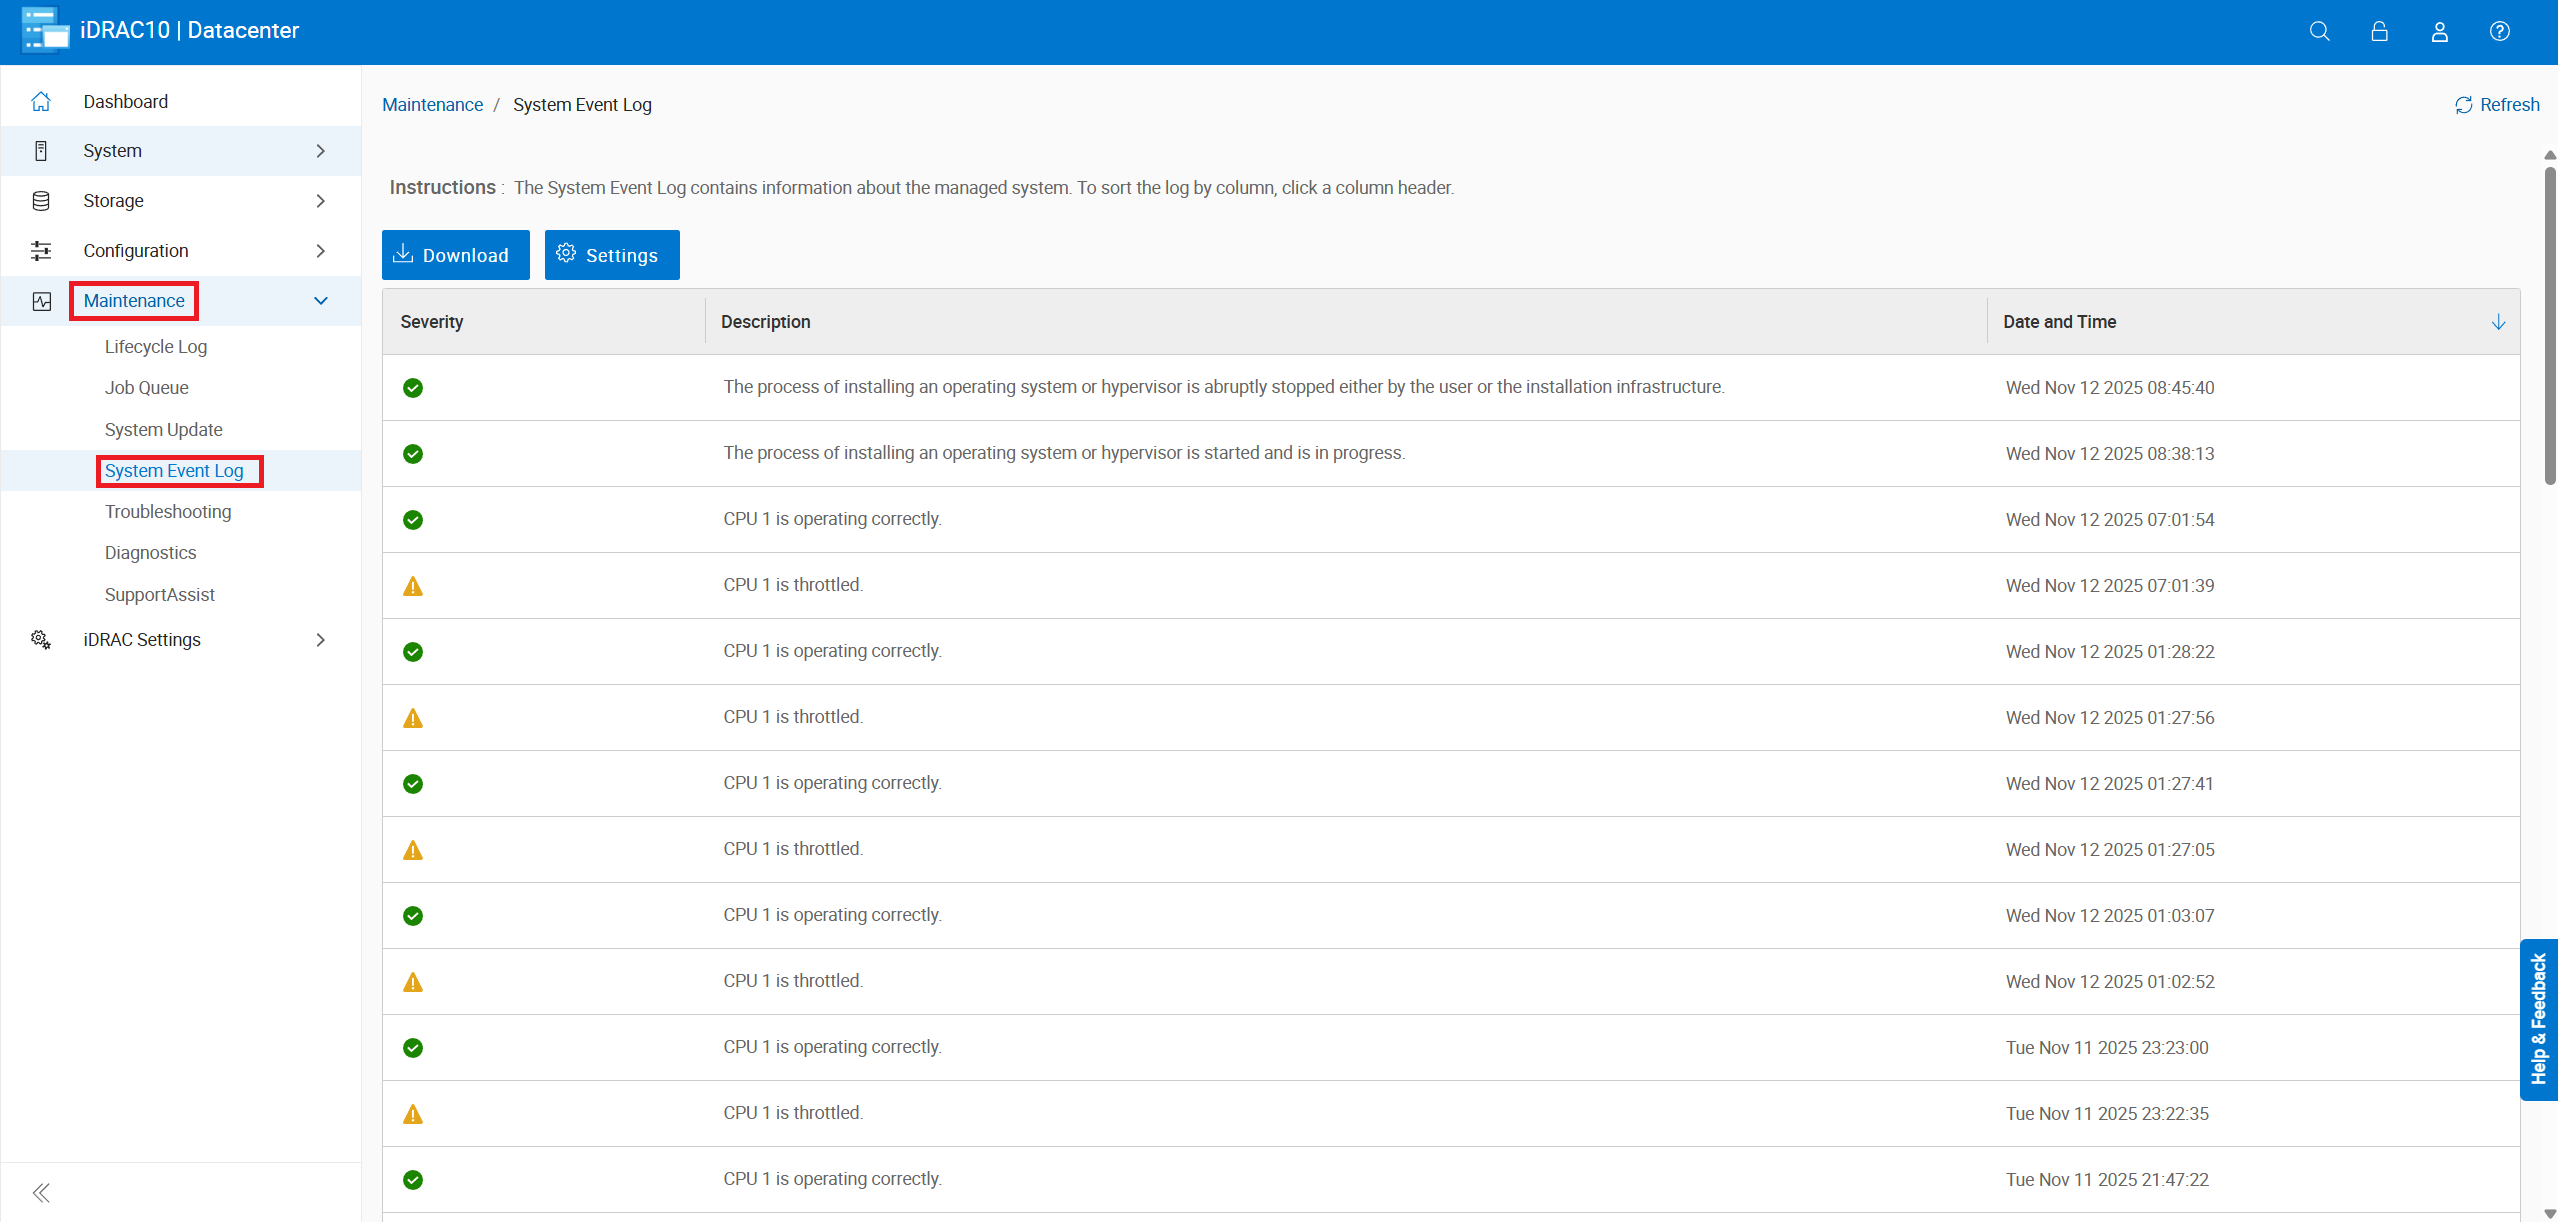Click the search magnifier icon in header

click(x=2319, y=32)
